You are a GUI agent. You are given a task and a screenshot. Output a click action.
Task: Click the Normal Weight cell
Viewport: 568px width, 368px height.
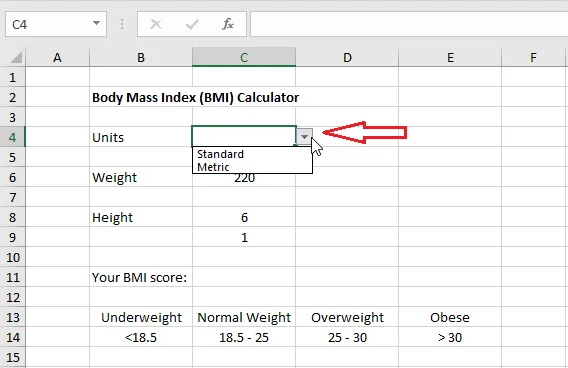tap(244, 317)
